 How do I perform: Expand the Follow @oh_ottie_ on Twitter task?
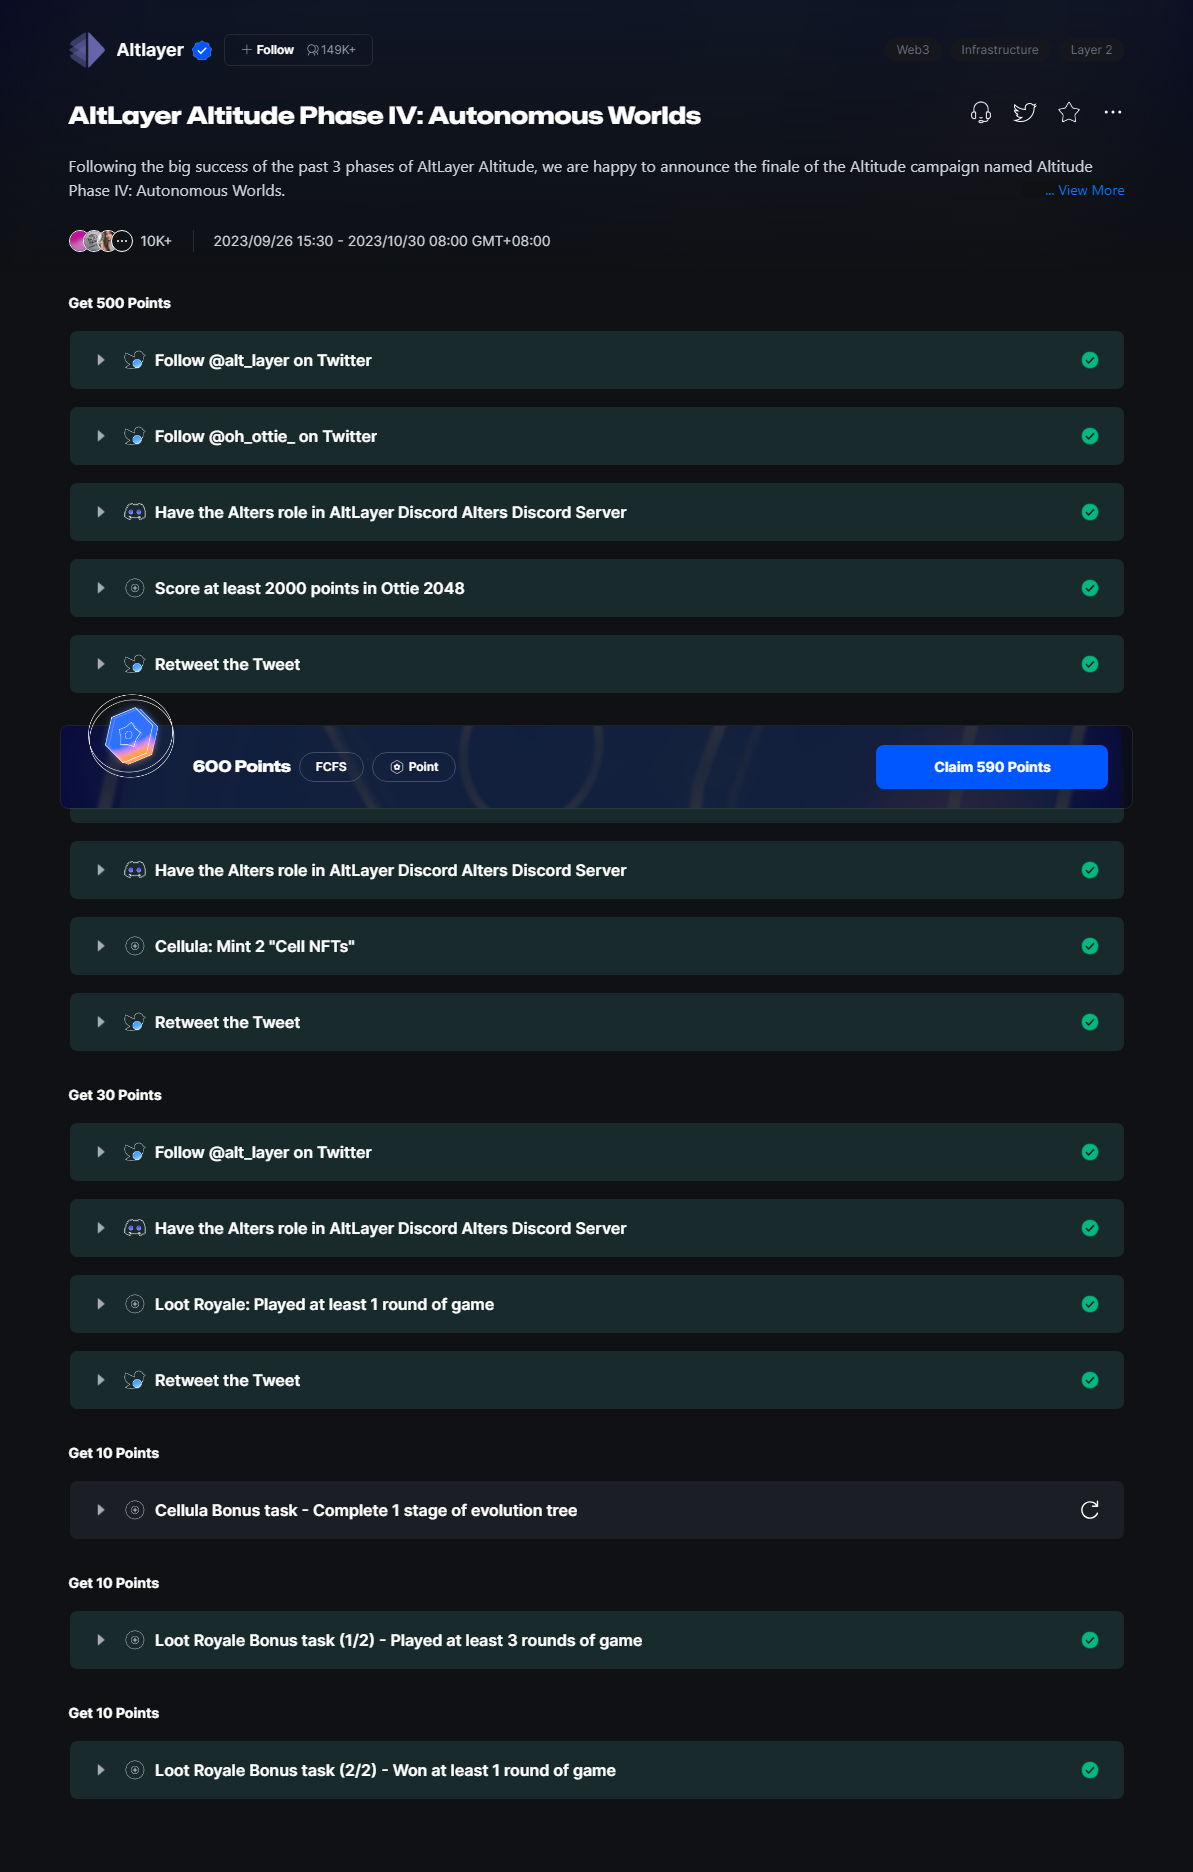[101, 436]
